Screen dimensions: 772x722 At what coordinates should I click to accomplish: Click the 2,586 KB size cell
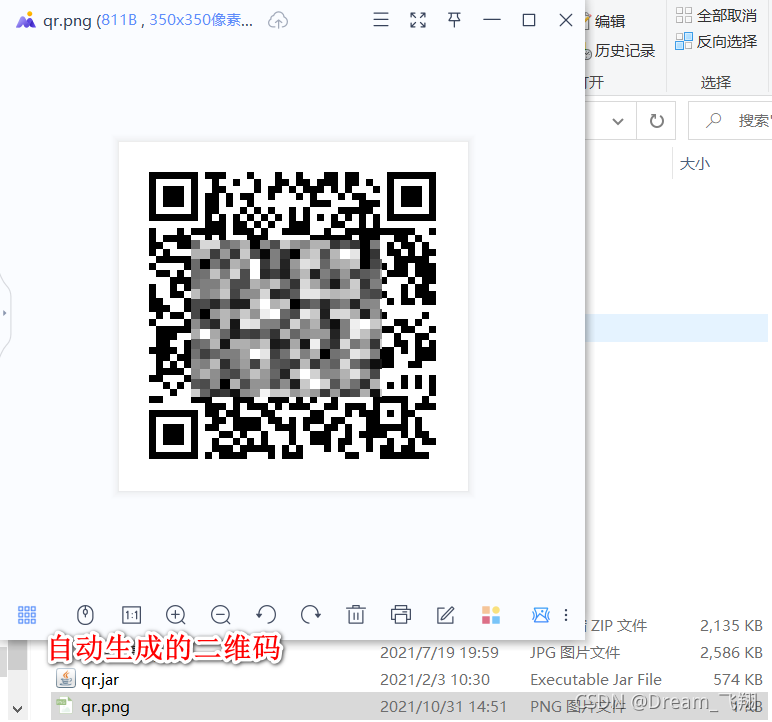731,653
